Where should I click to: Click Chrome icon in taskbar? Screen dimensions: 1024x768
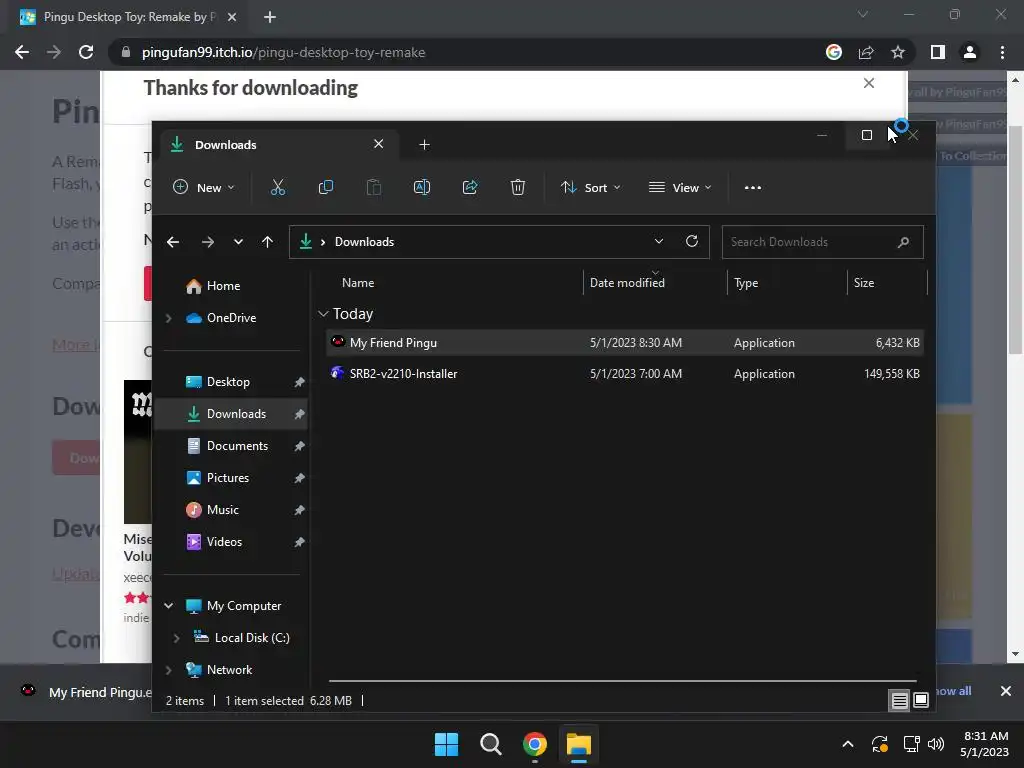tap(534, 744)
